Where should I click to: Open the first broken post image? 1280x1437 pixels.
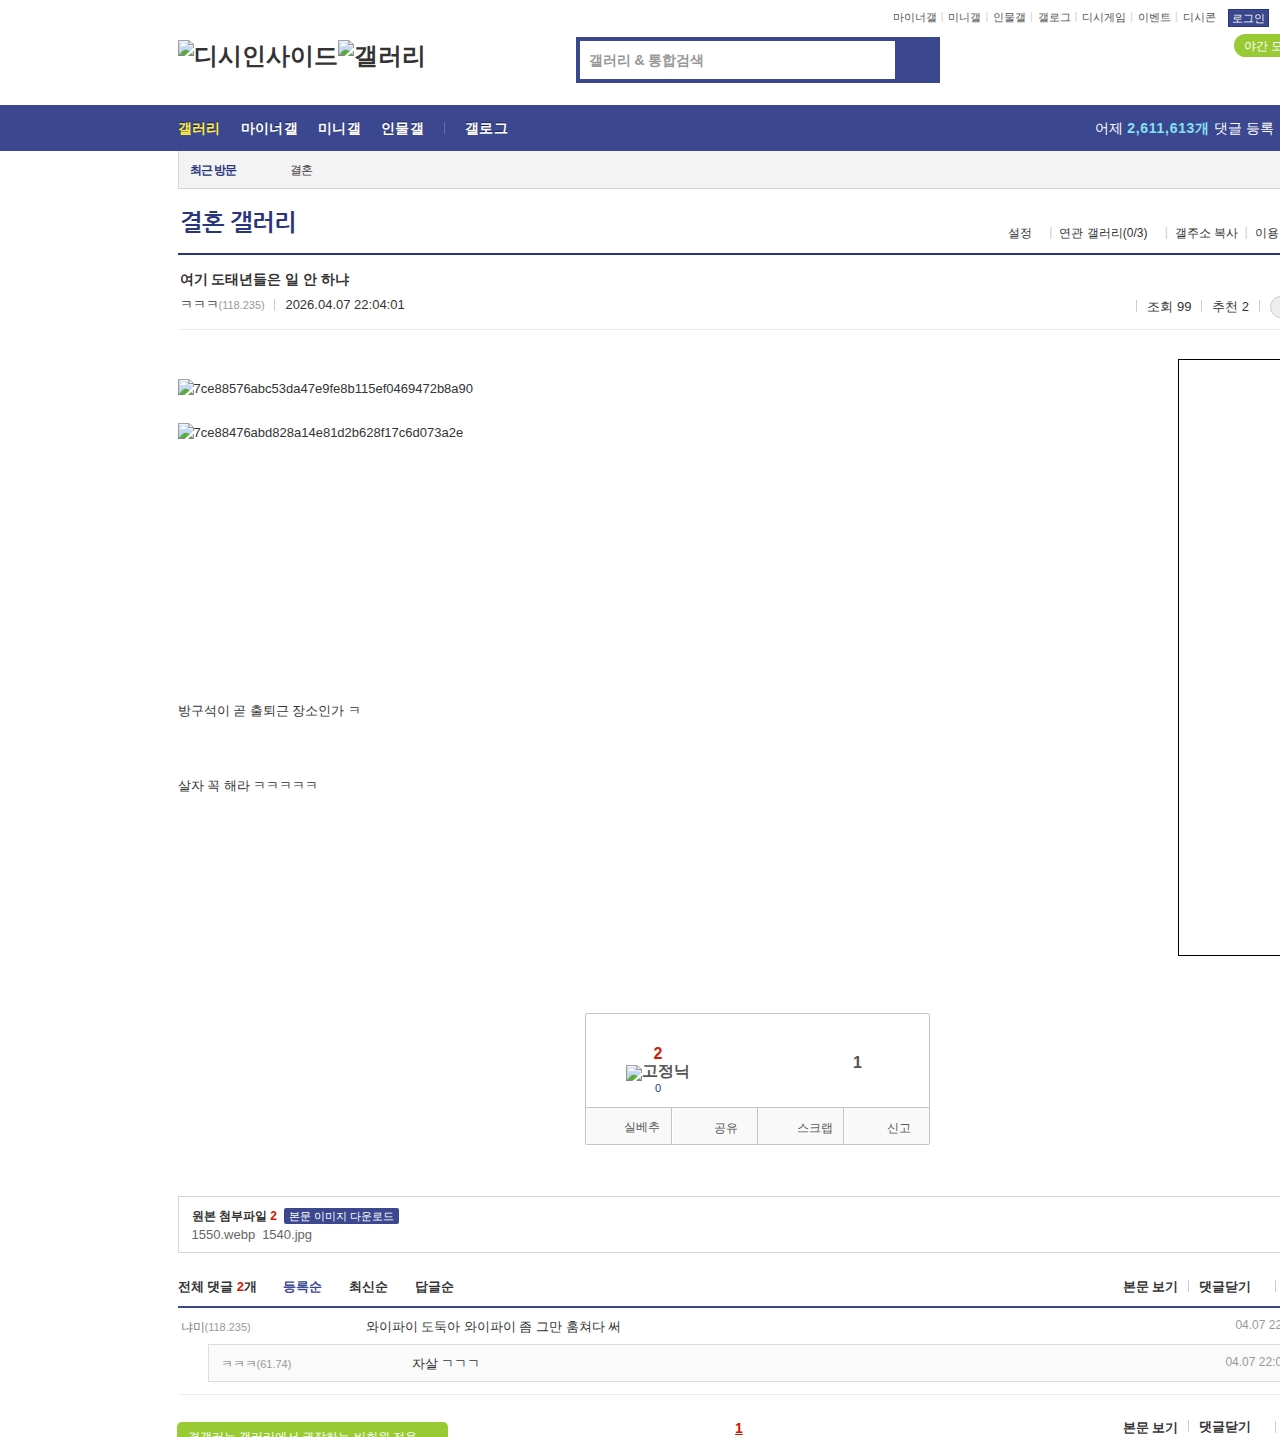[x=325, y=389]
